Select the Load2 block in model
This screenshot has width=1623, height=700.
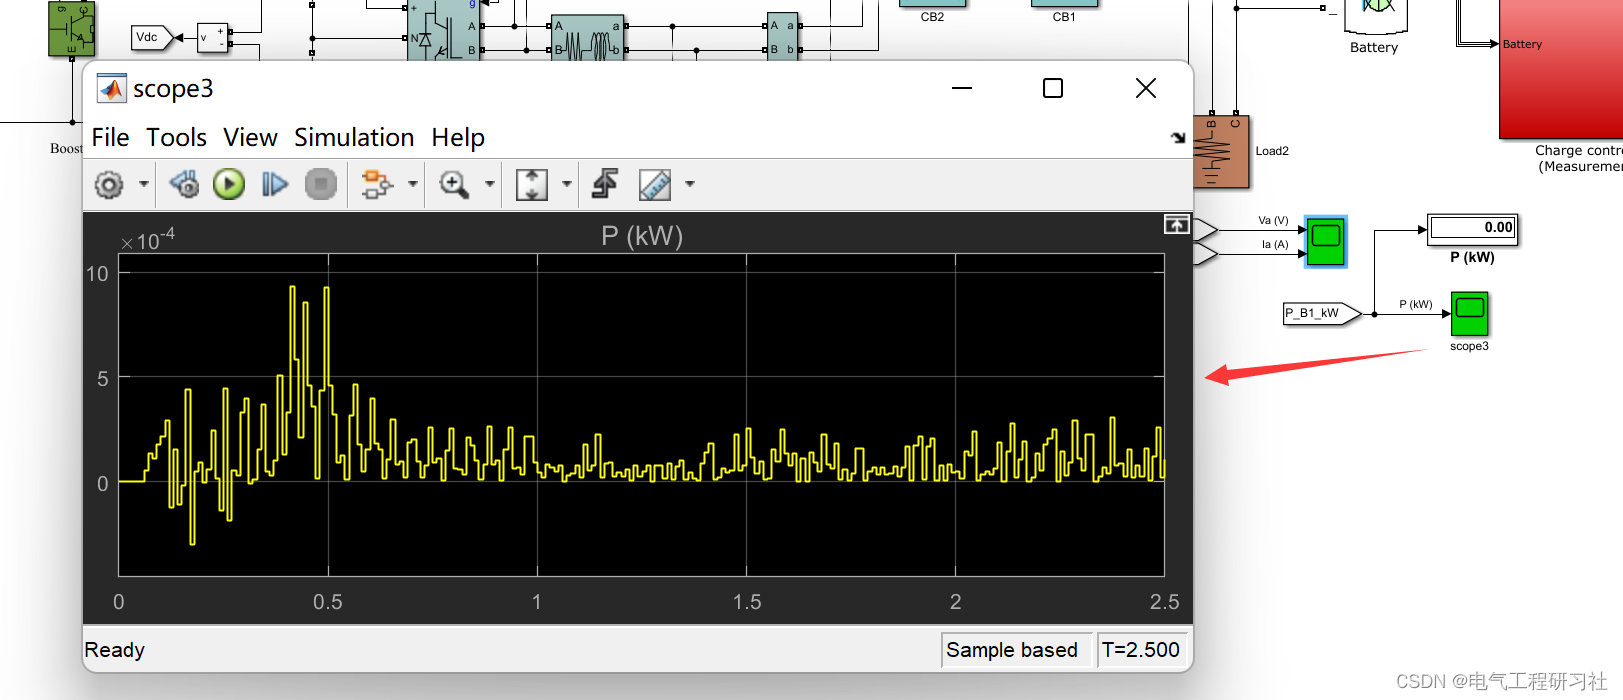point(1220,151)
